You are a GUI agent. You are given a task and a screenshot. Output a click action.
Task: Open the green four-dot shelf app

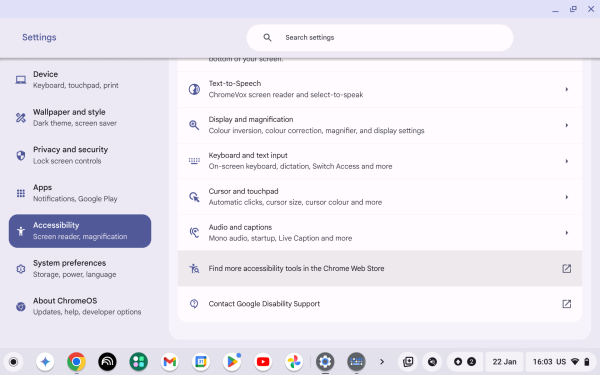point(139,362)
